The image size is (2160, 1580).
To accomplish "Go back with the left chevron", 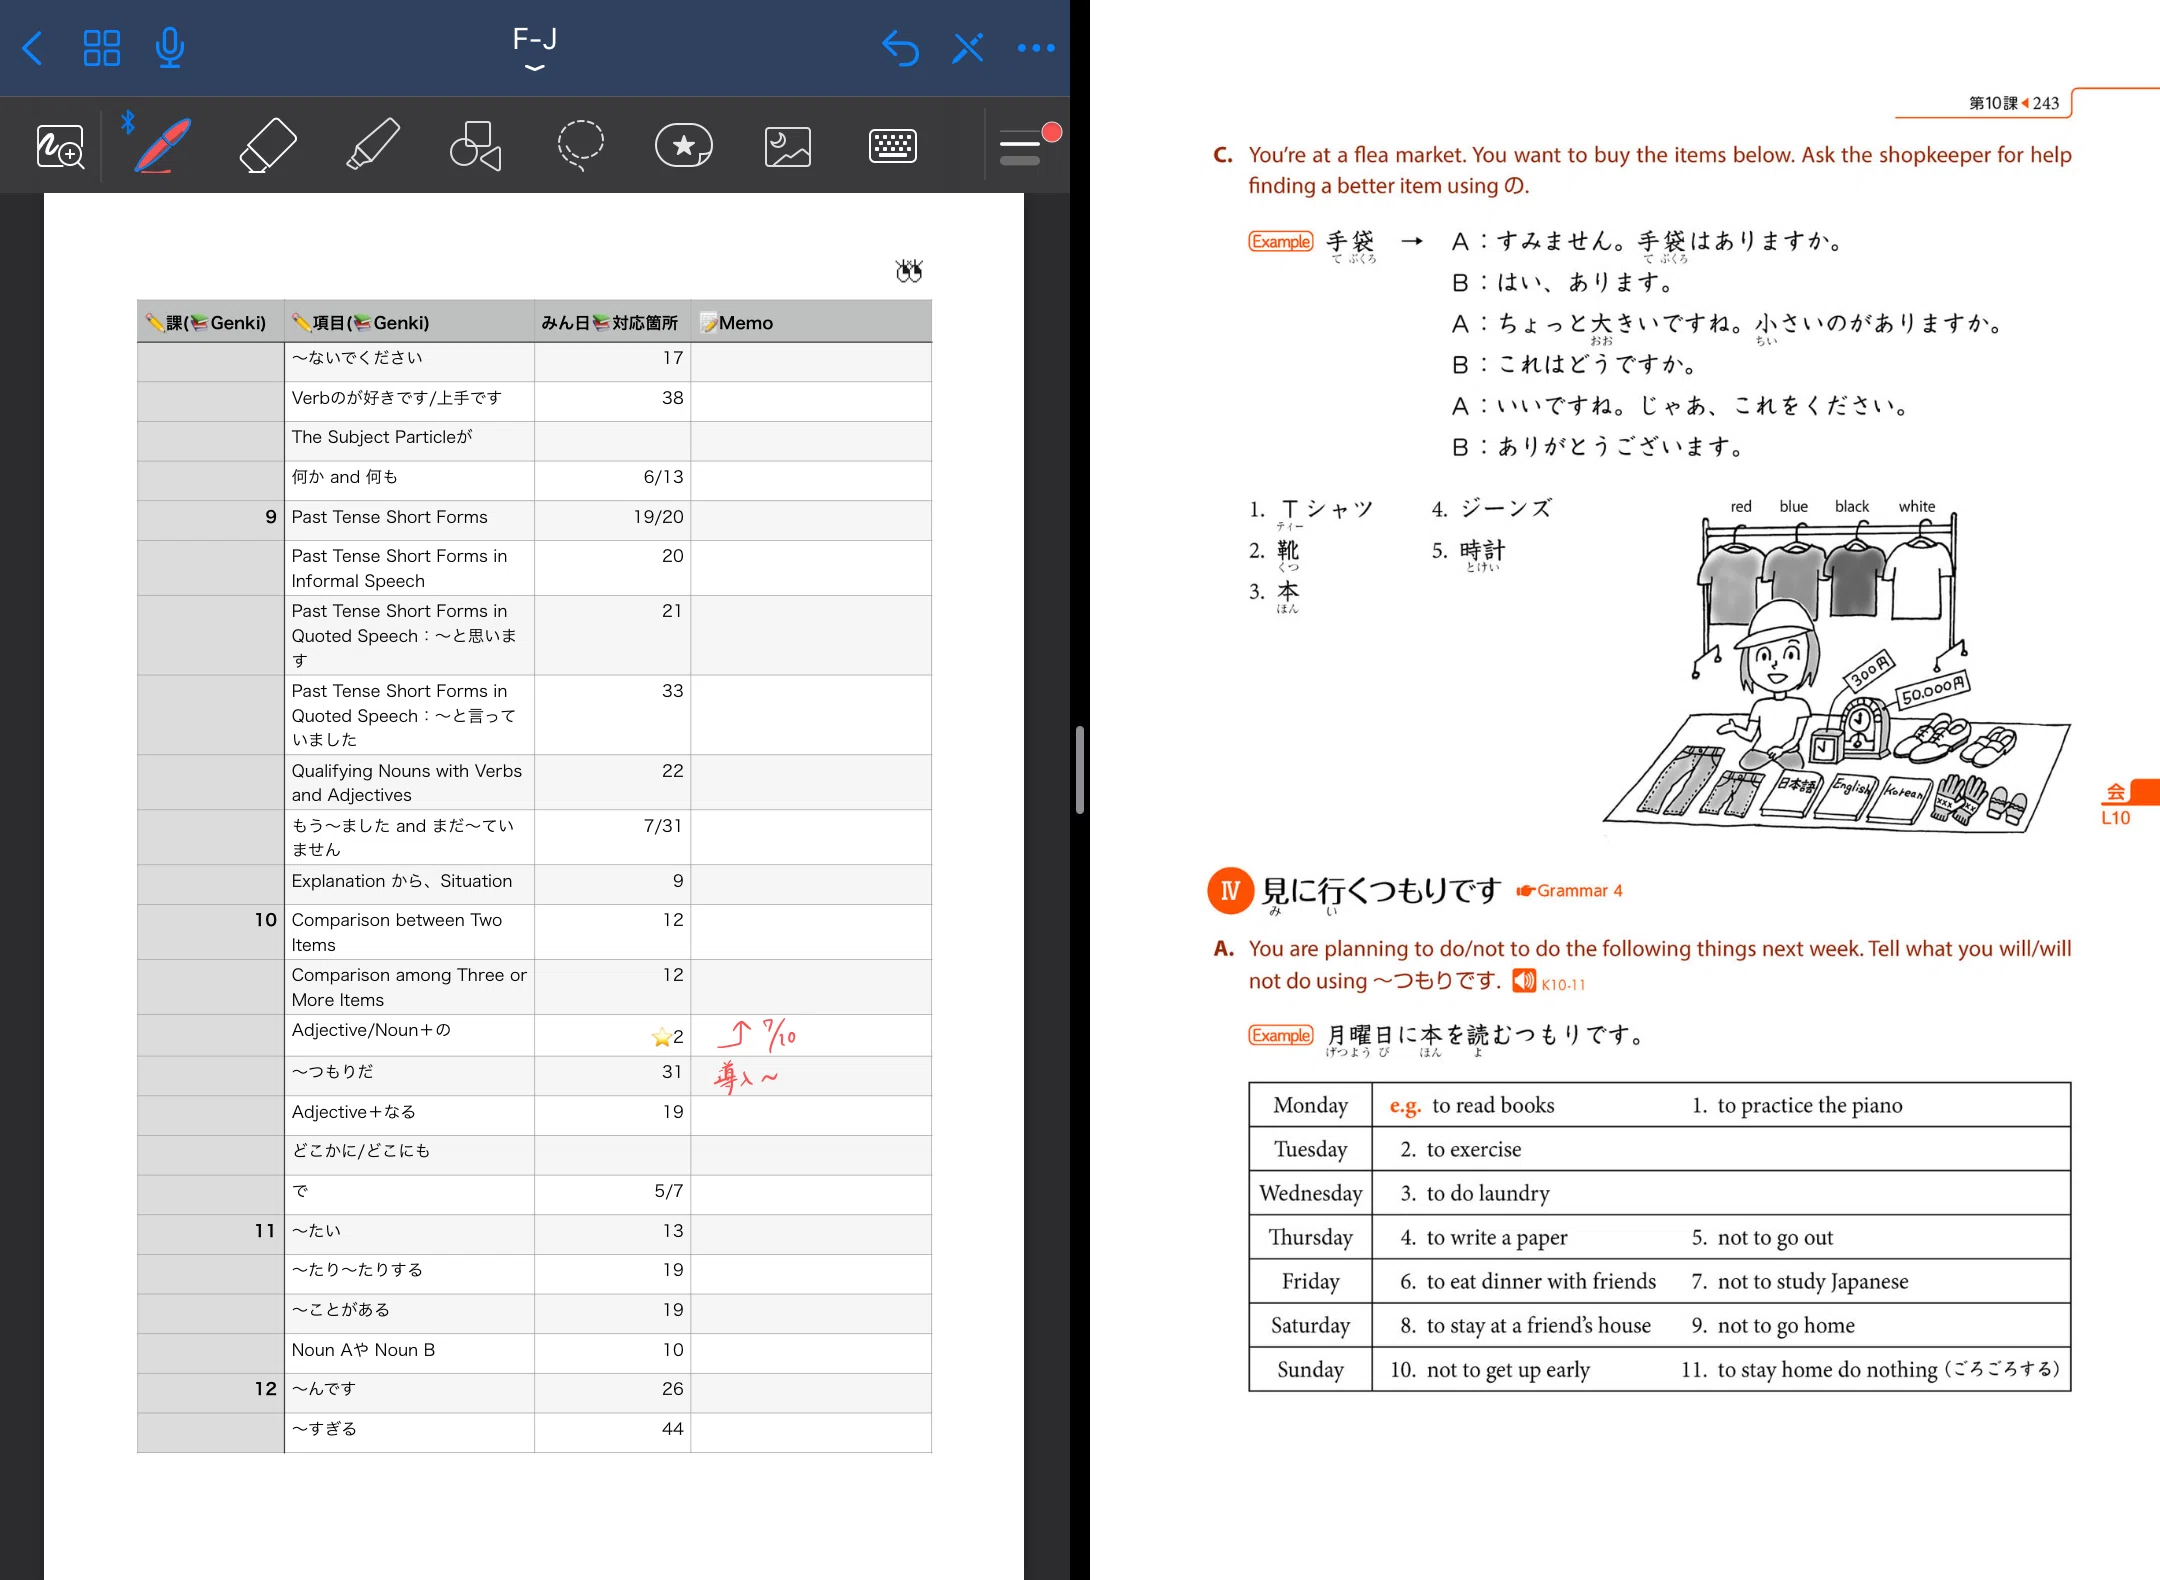I will [x=32, y=48].
